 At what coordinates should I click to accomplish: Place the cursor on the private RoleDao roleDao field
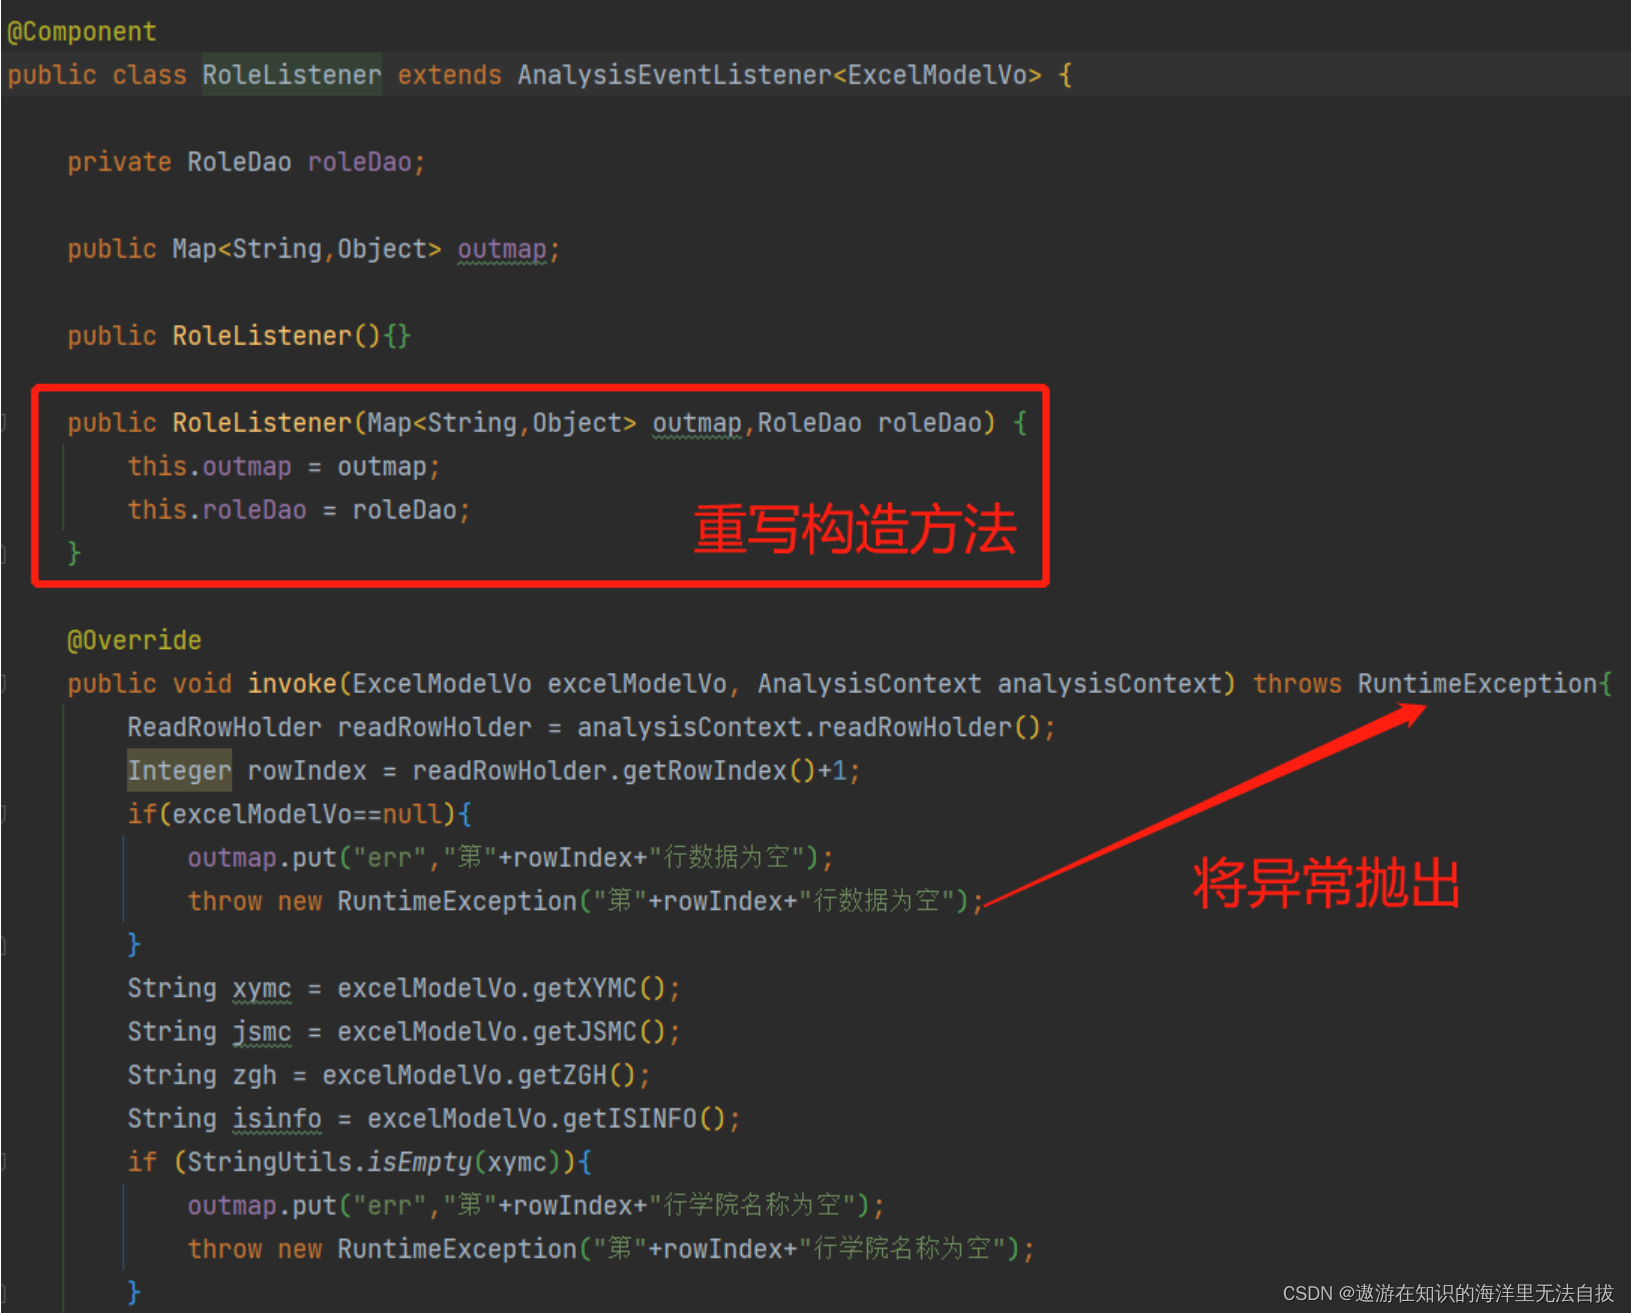coord(247,162)
